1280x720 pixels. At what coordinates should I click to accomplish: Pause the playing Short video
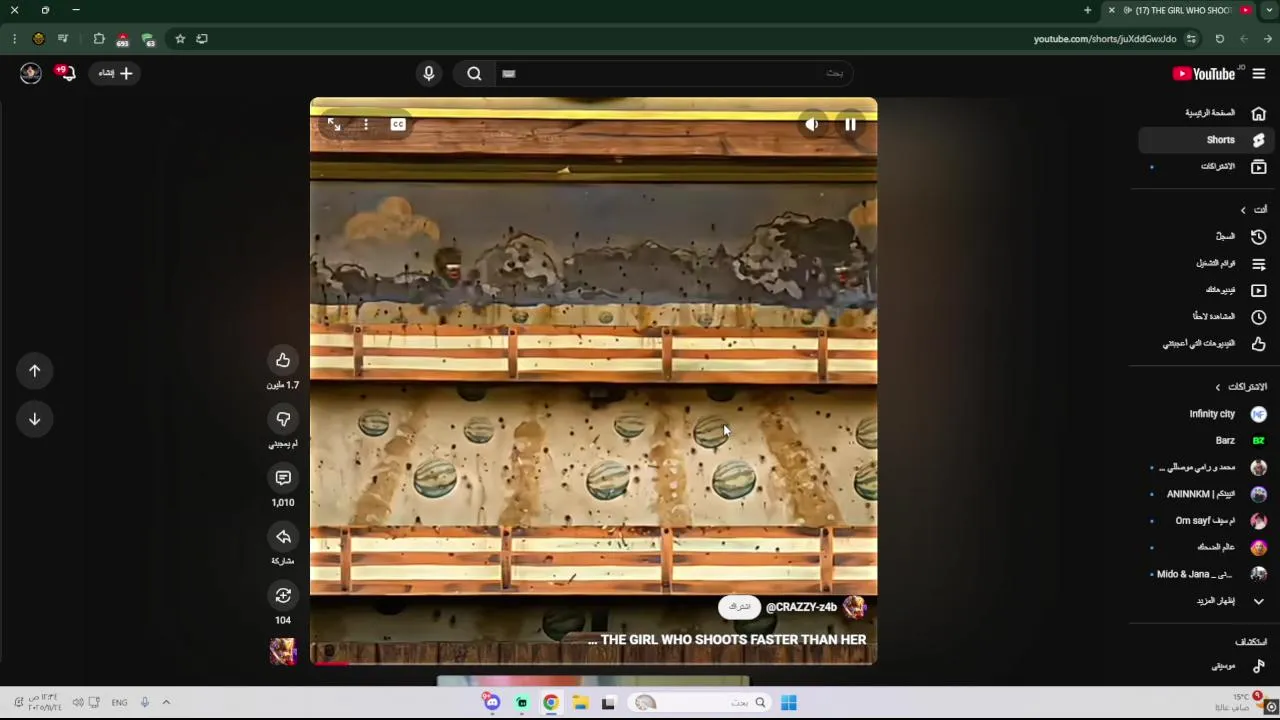(x=850, y=125)
